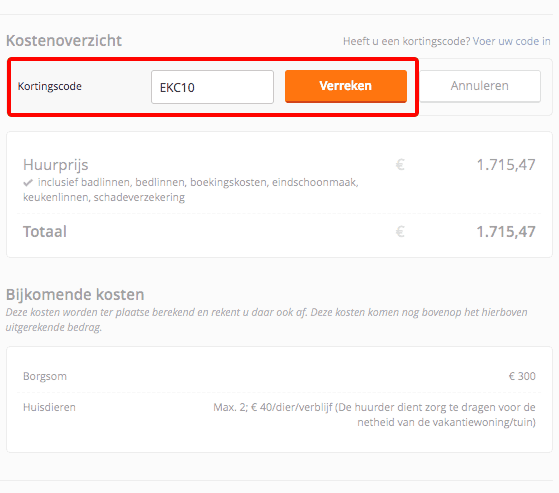
Task: Click the Totaal label
Action: [45, 232]
